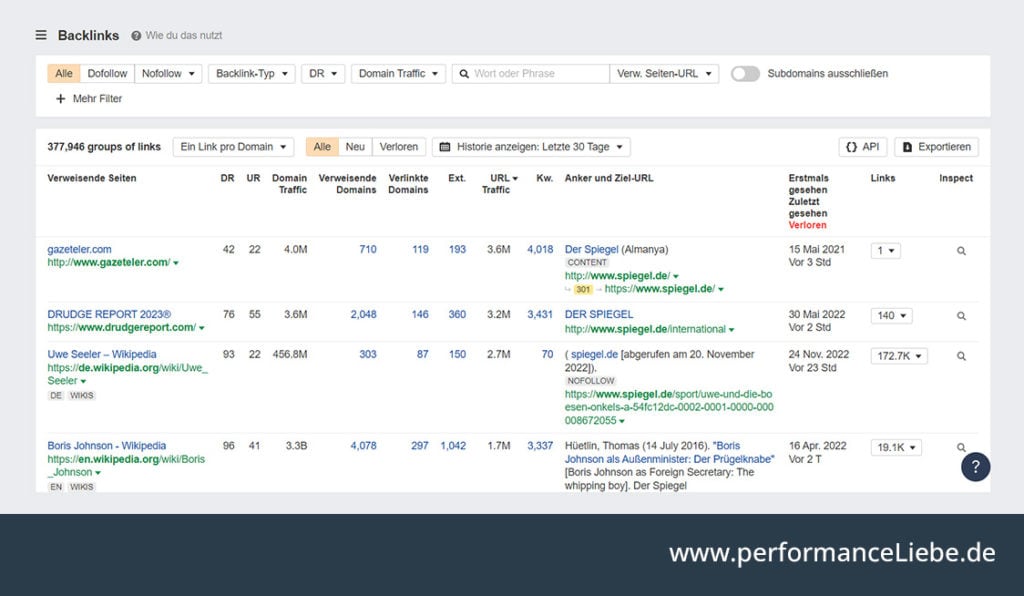Click keywords count 4,018
1024x596 pixels.
540,249
